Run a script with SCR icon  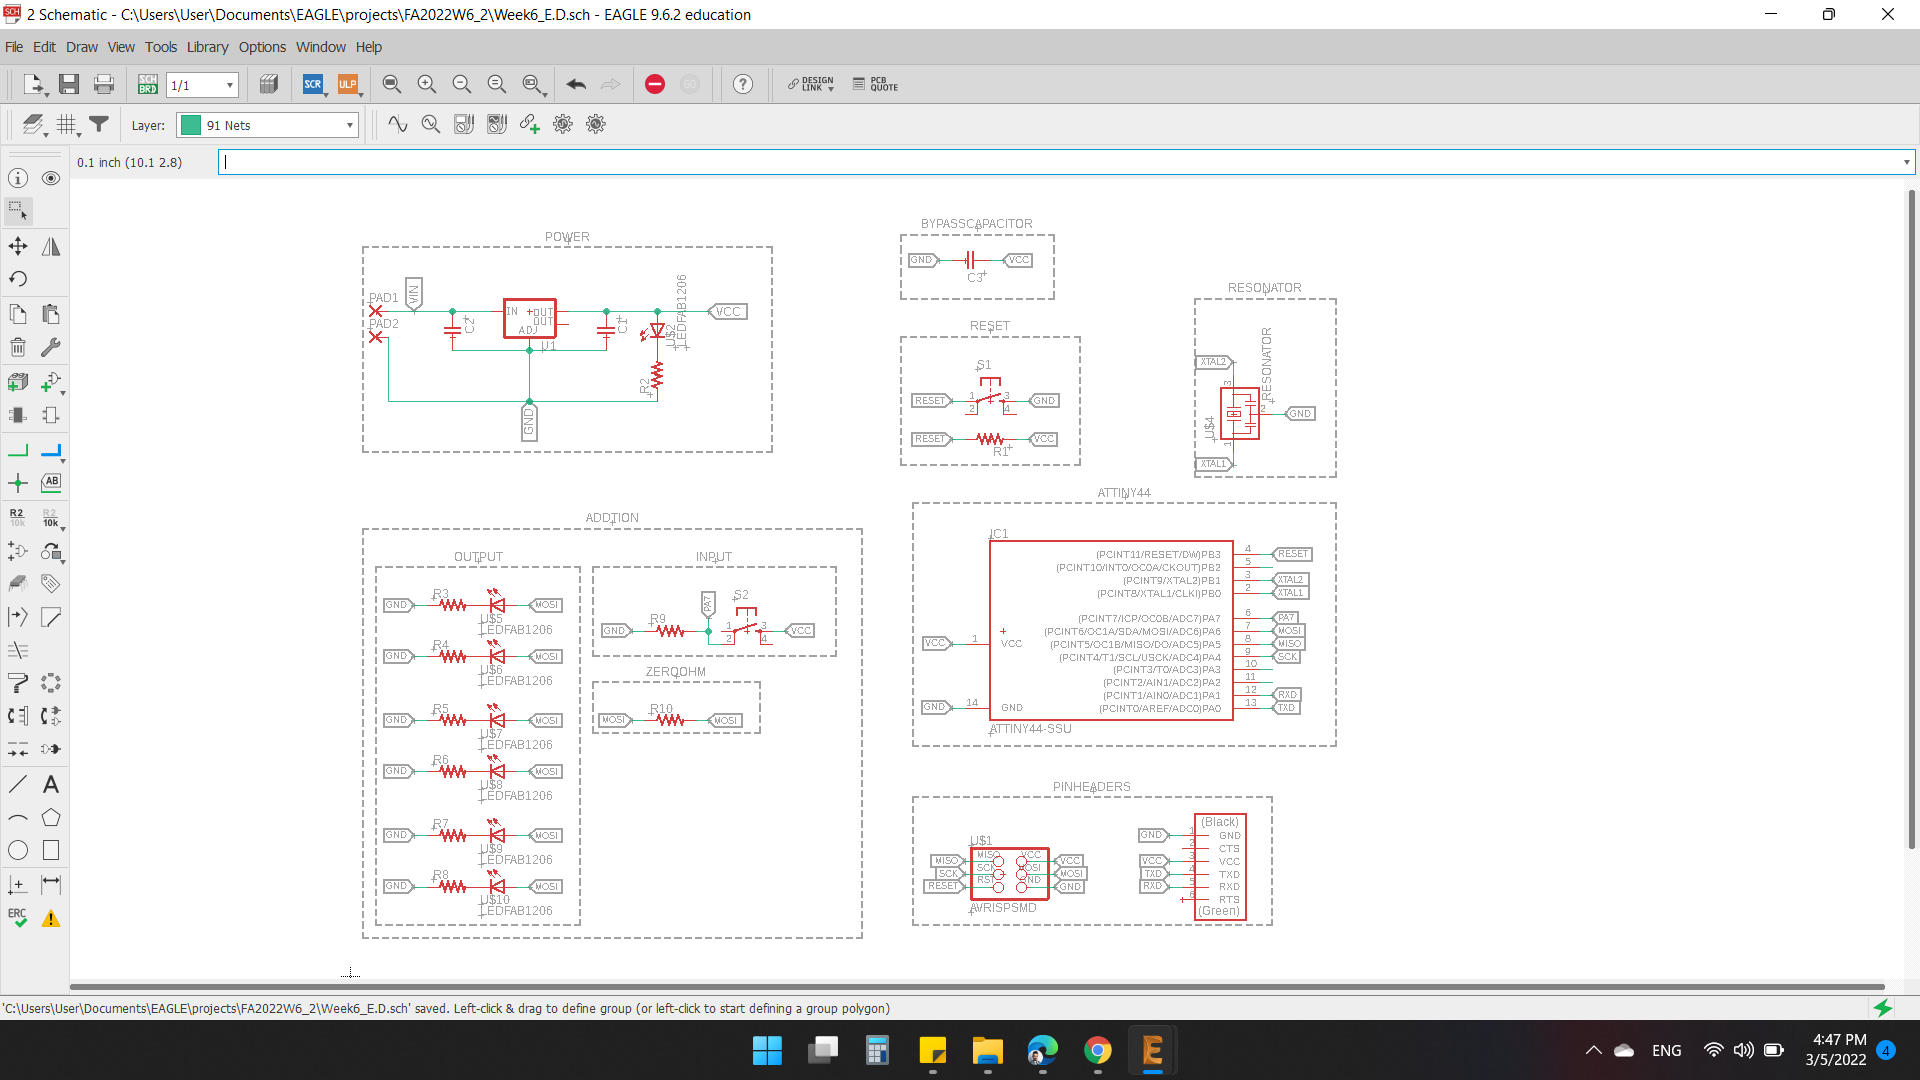pos(313,84)
